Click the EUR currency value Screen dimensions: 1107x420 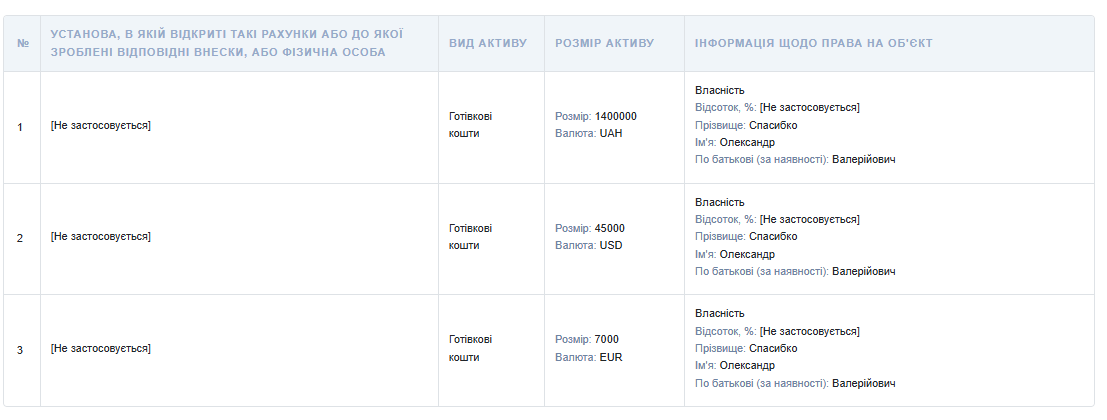[x=611, y=358]
